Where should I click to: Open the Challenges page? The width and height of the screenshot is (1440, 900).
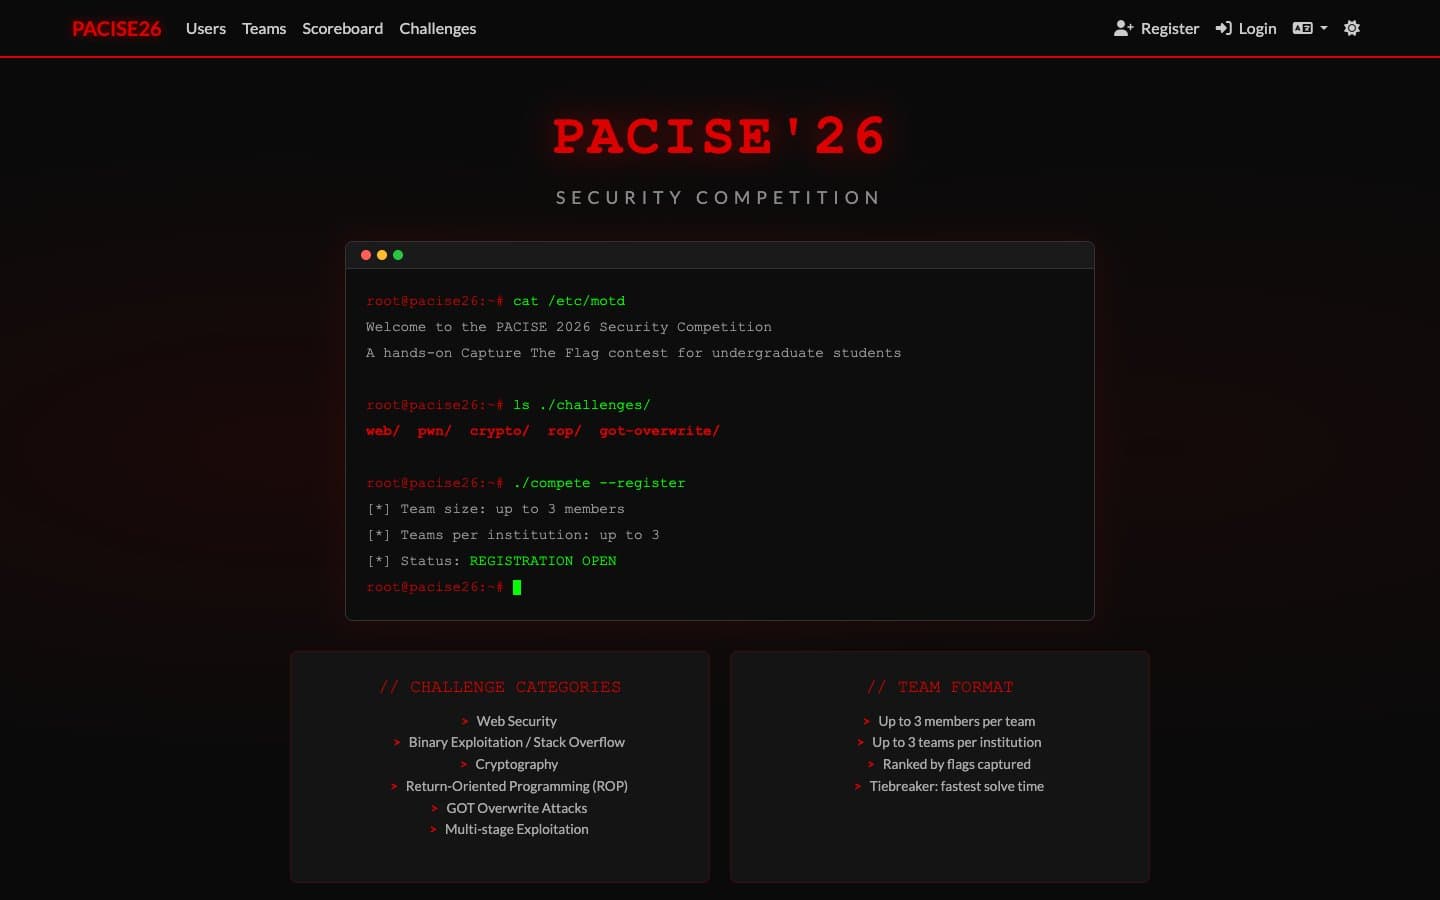pos(437,28)
